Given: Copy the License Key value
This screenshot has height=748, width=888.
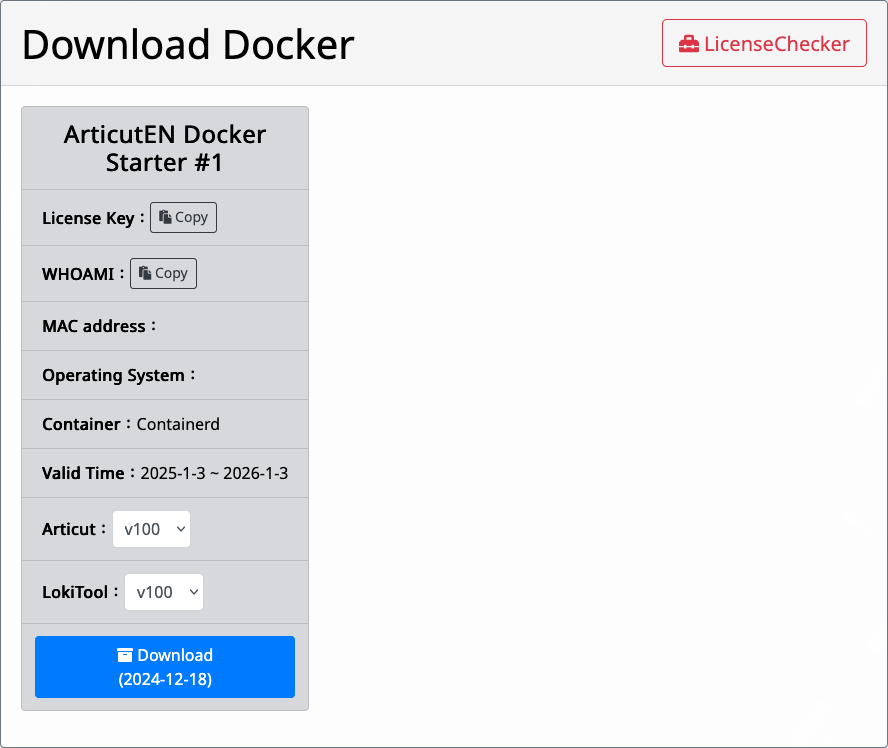Looking at the screenshot, I should click(183, 217).
